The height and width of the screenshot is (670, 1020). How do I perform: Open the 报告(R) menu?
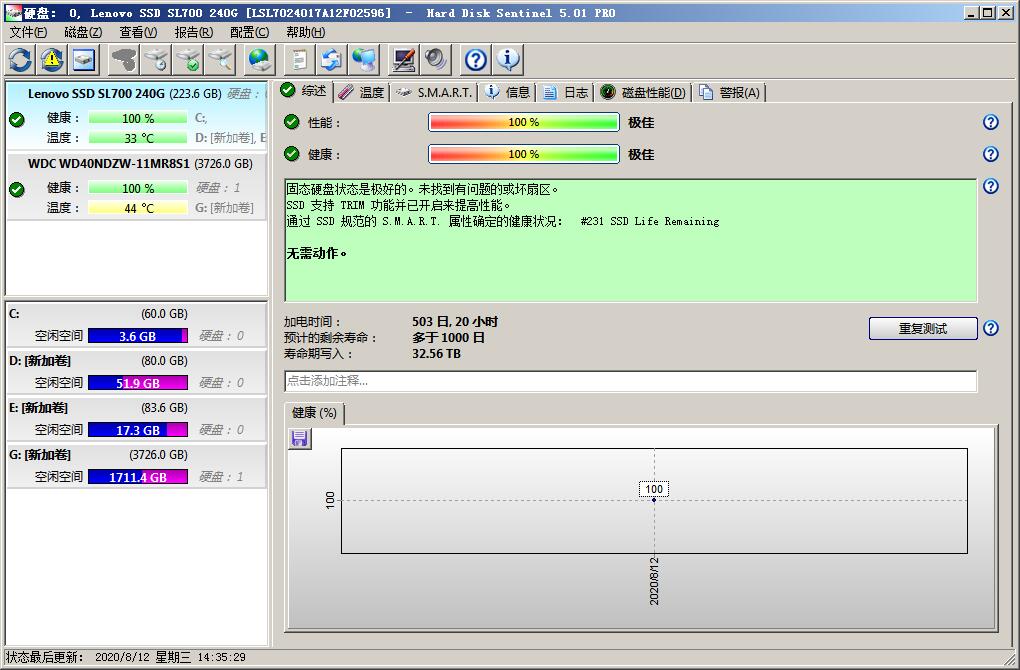pos(193,32)
